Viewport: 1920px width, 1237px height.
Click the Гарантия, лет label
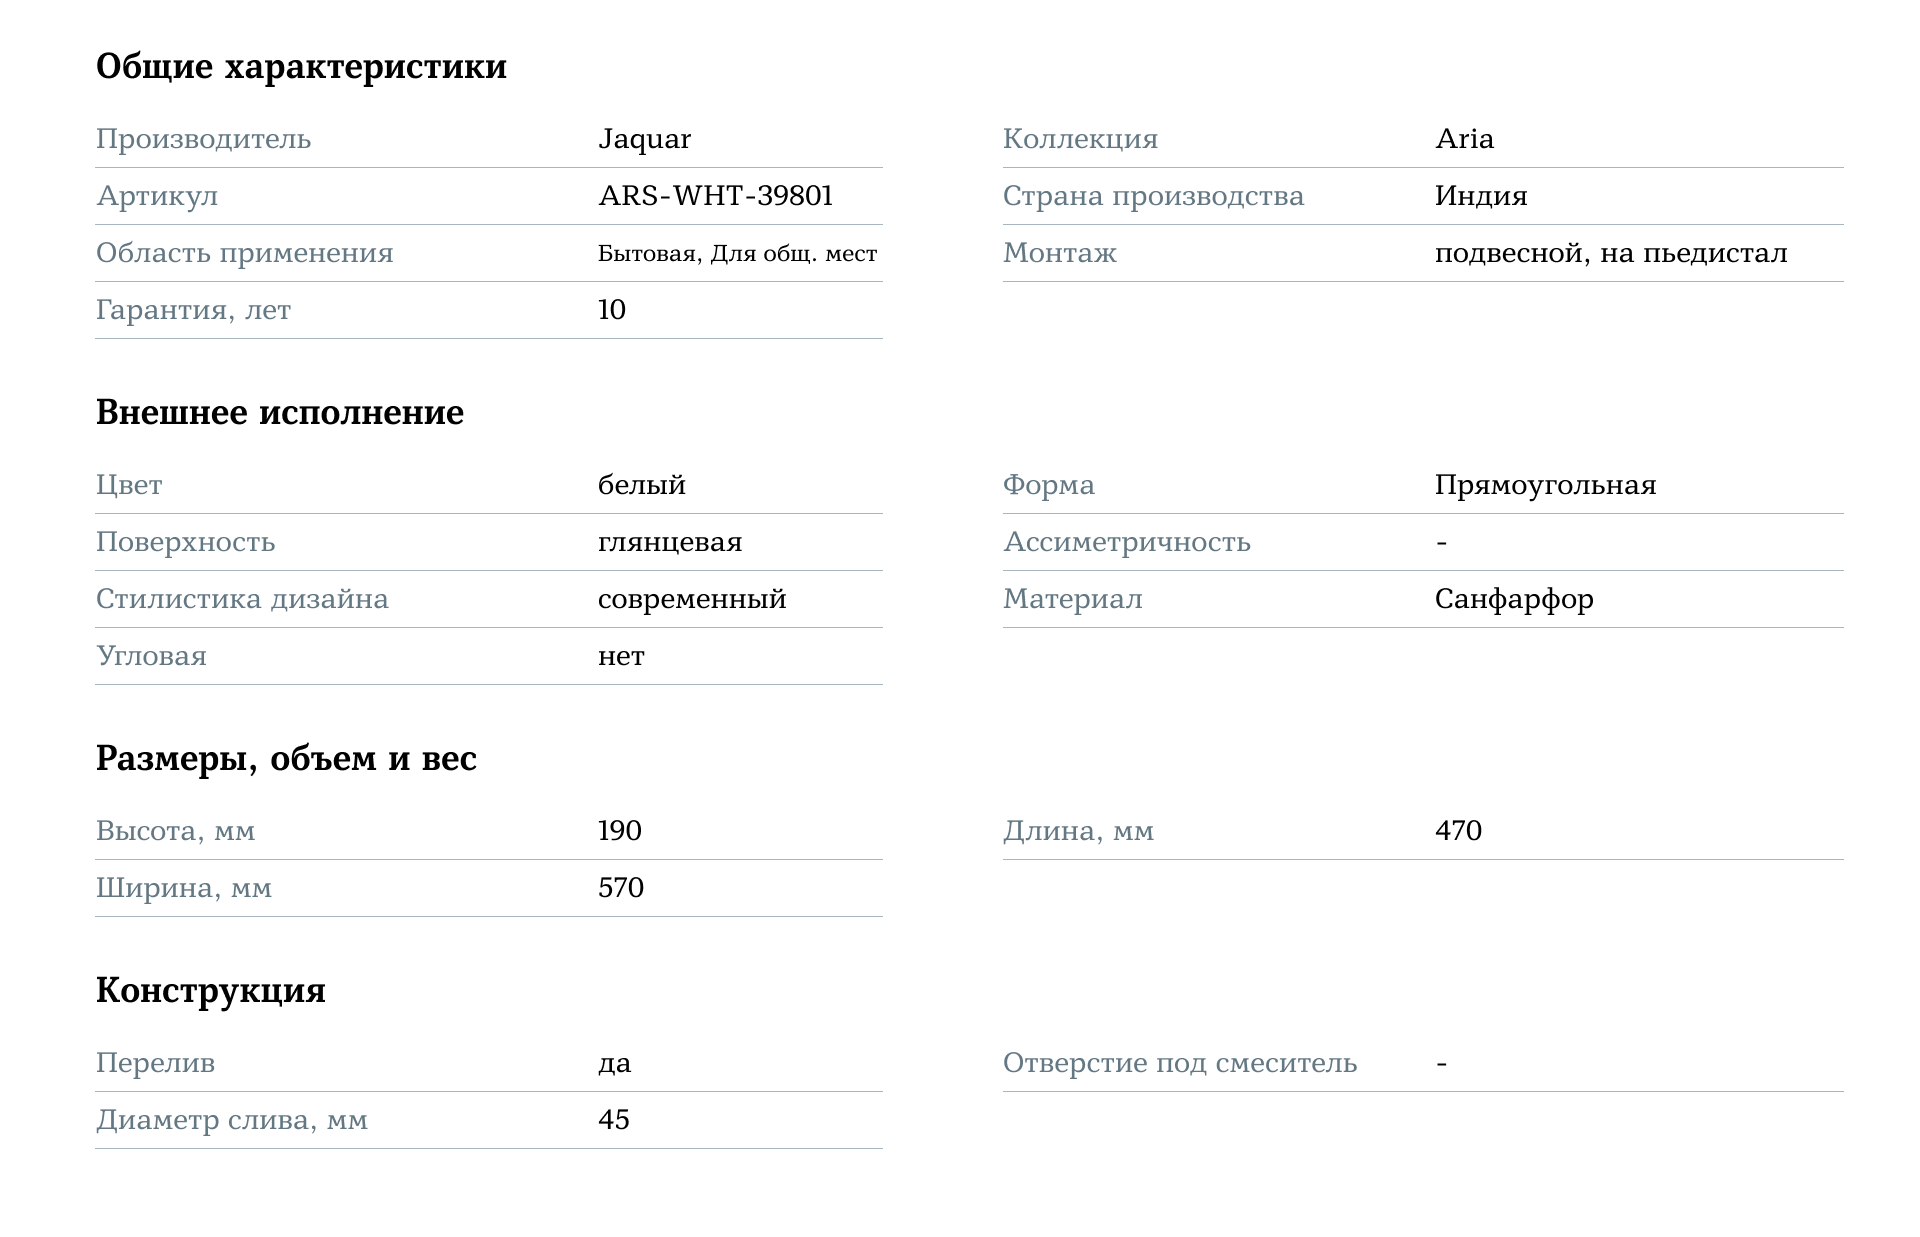tap(193, 310)
